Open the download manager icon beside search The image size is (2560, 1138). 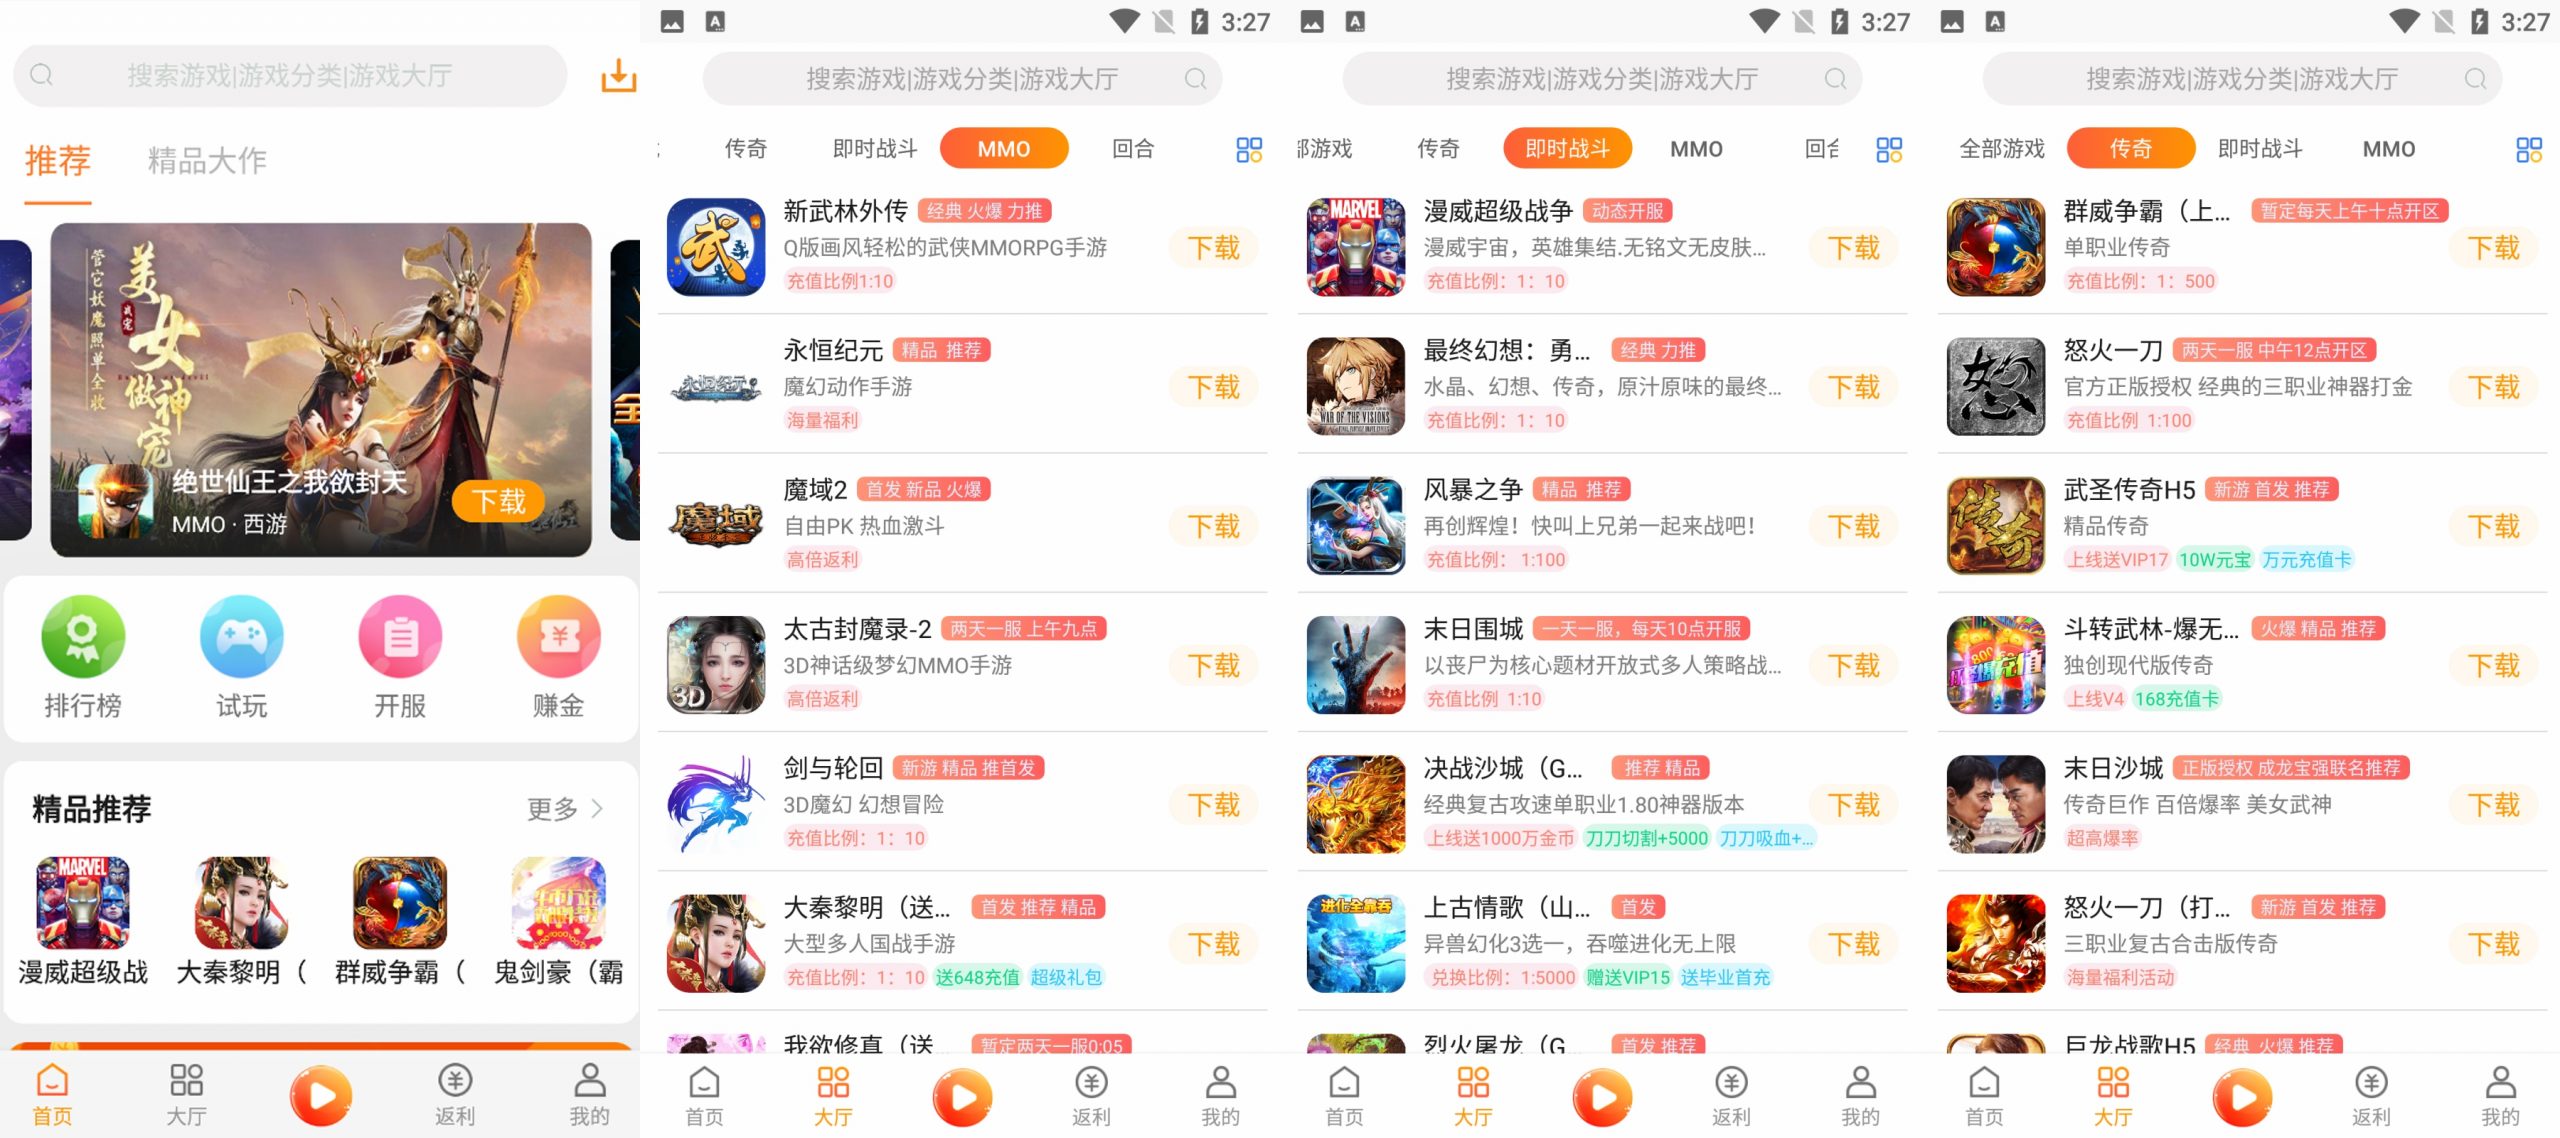(x=618, y=76)
